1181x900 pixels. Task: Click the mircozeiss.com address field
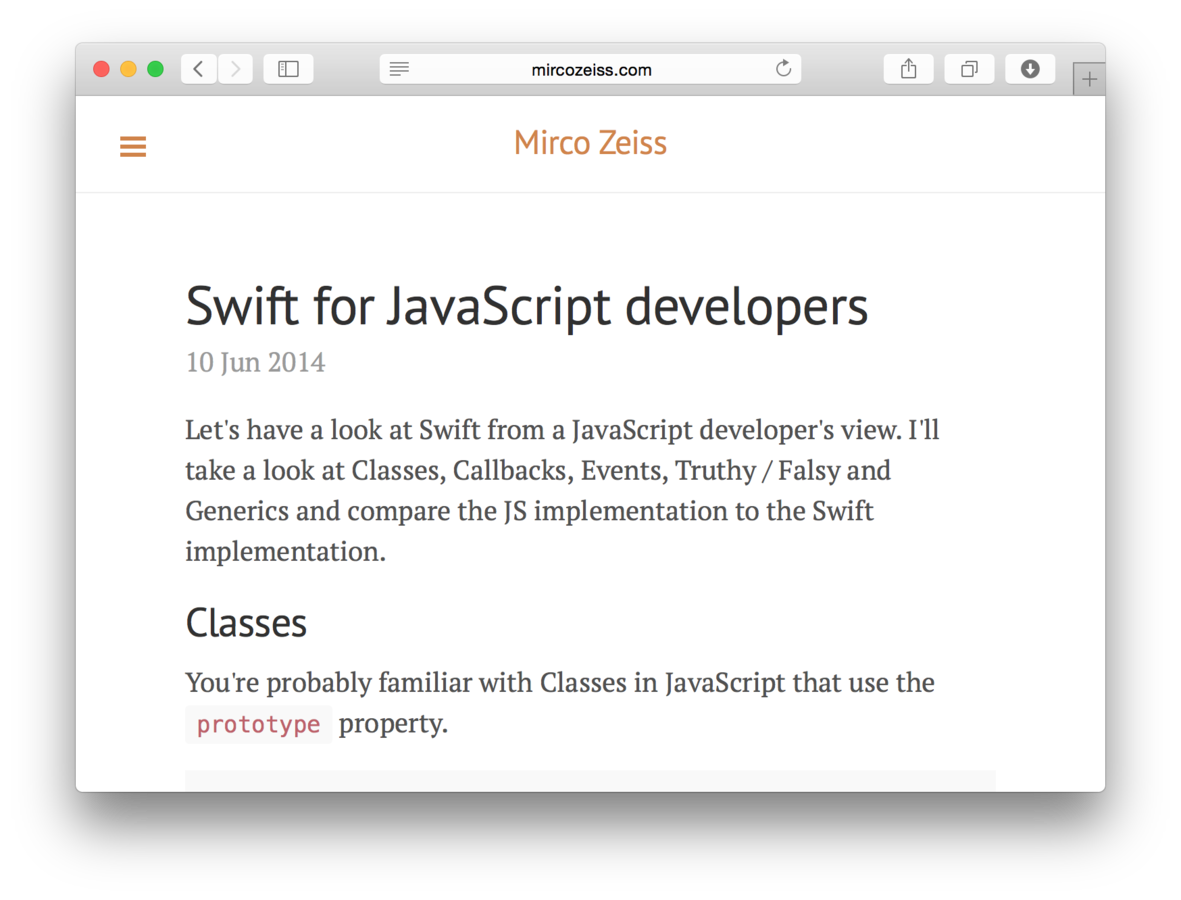(590, 69)
